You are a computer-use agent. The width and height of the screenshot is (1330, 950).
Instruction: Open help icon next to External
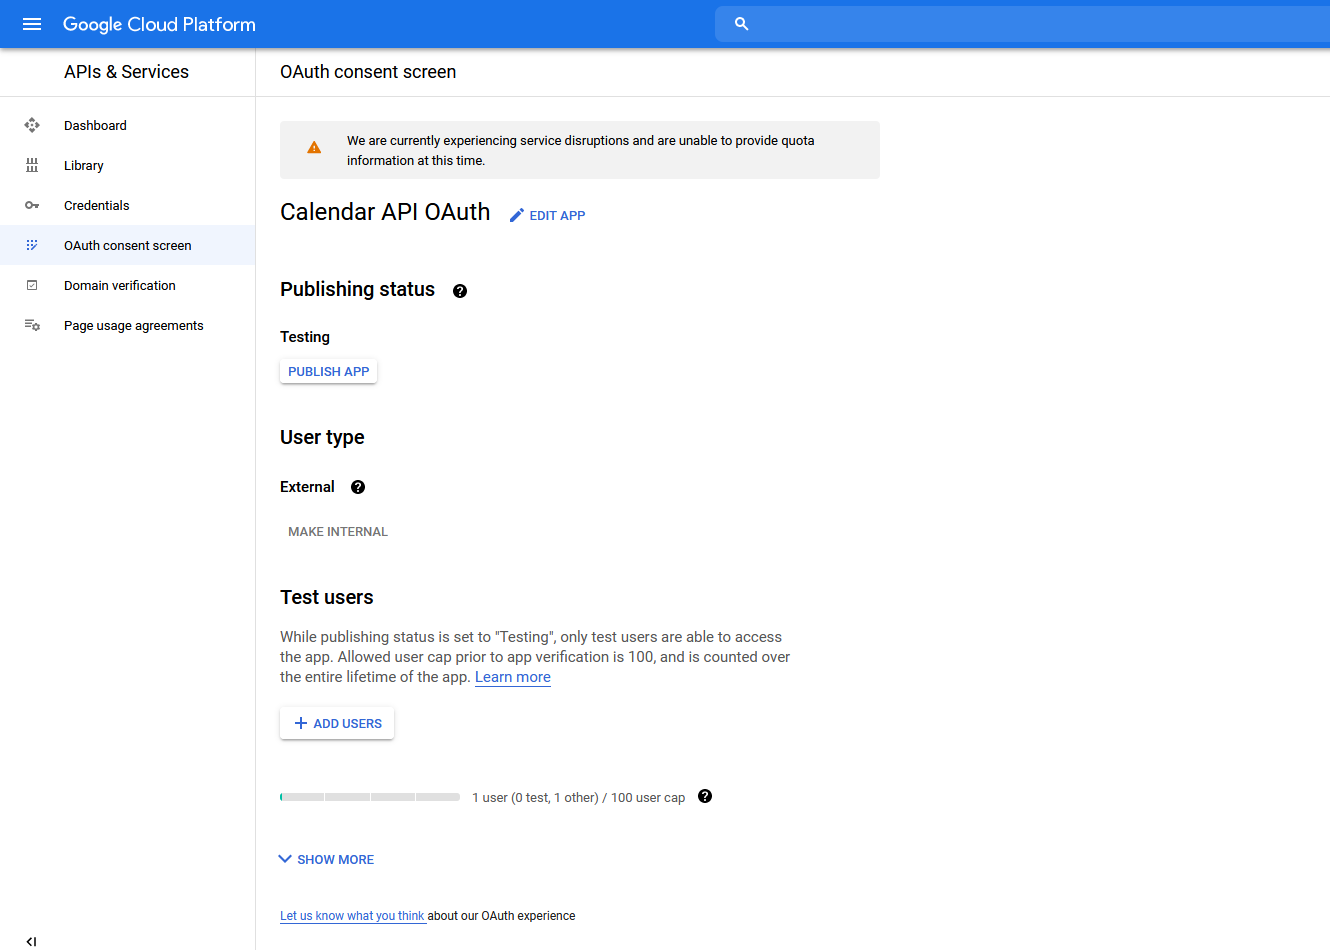pyautogui.click(x=358, y=487)
